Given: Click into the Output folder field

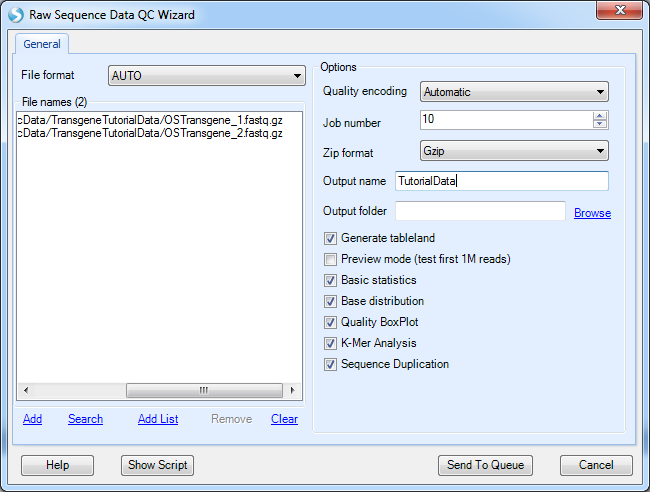Looking at the screenshot, I should pos(480,211).
